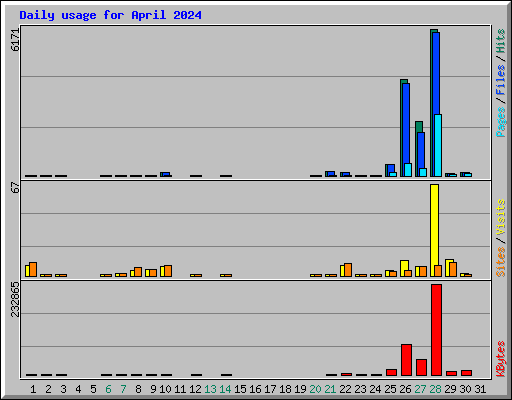Viewport: 512px width, 400px height.
Task: Click day label 26 on the x-axis
Action: click(x=405, y=389)
